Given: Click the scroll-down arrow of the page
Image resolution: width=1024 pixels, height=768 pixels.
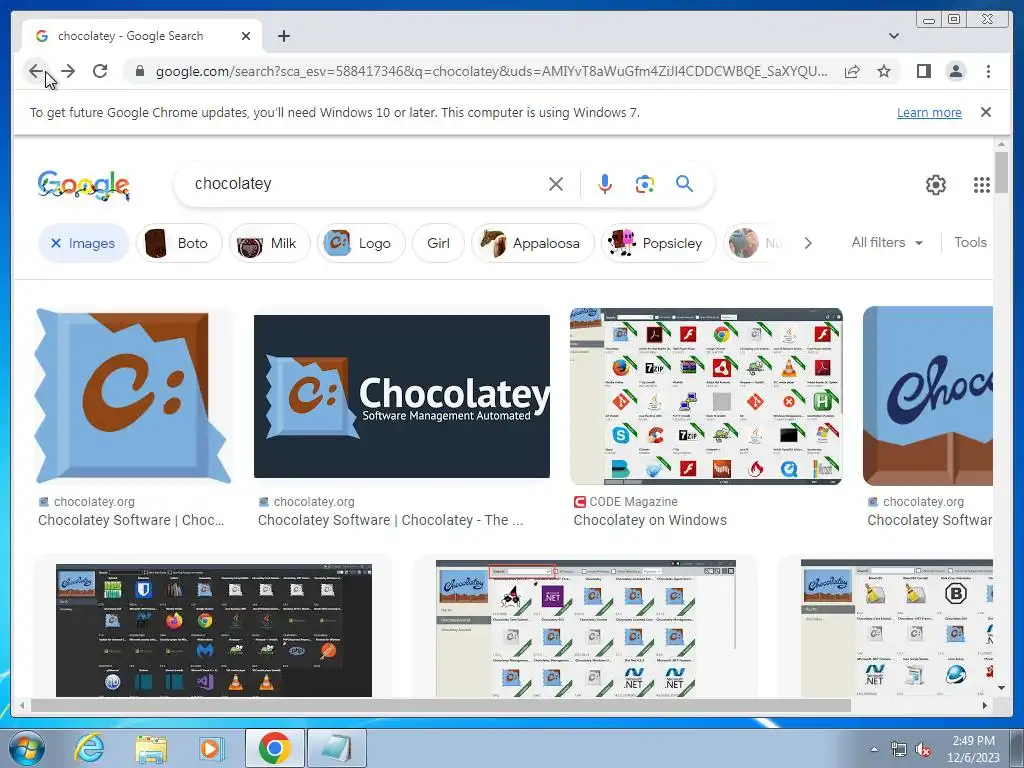Looking at the screenshot, I should pyautogui.click(x=1001, y=688).
